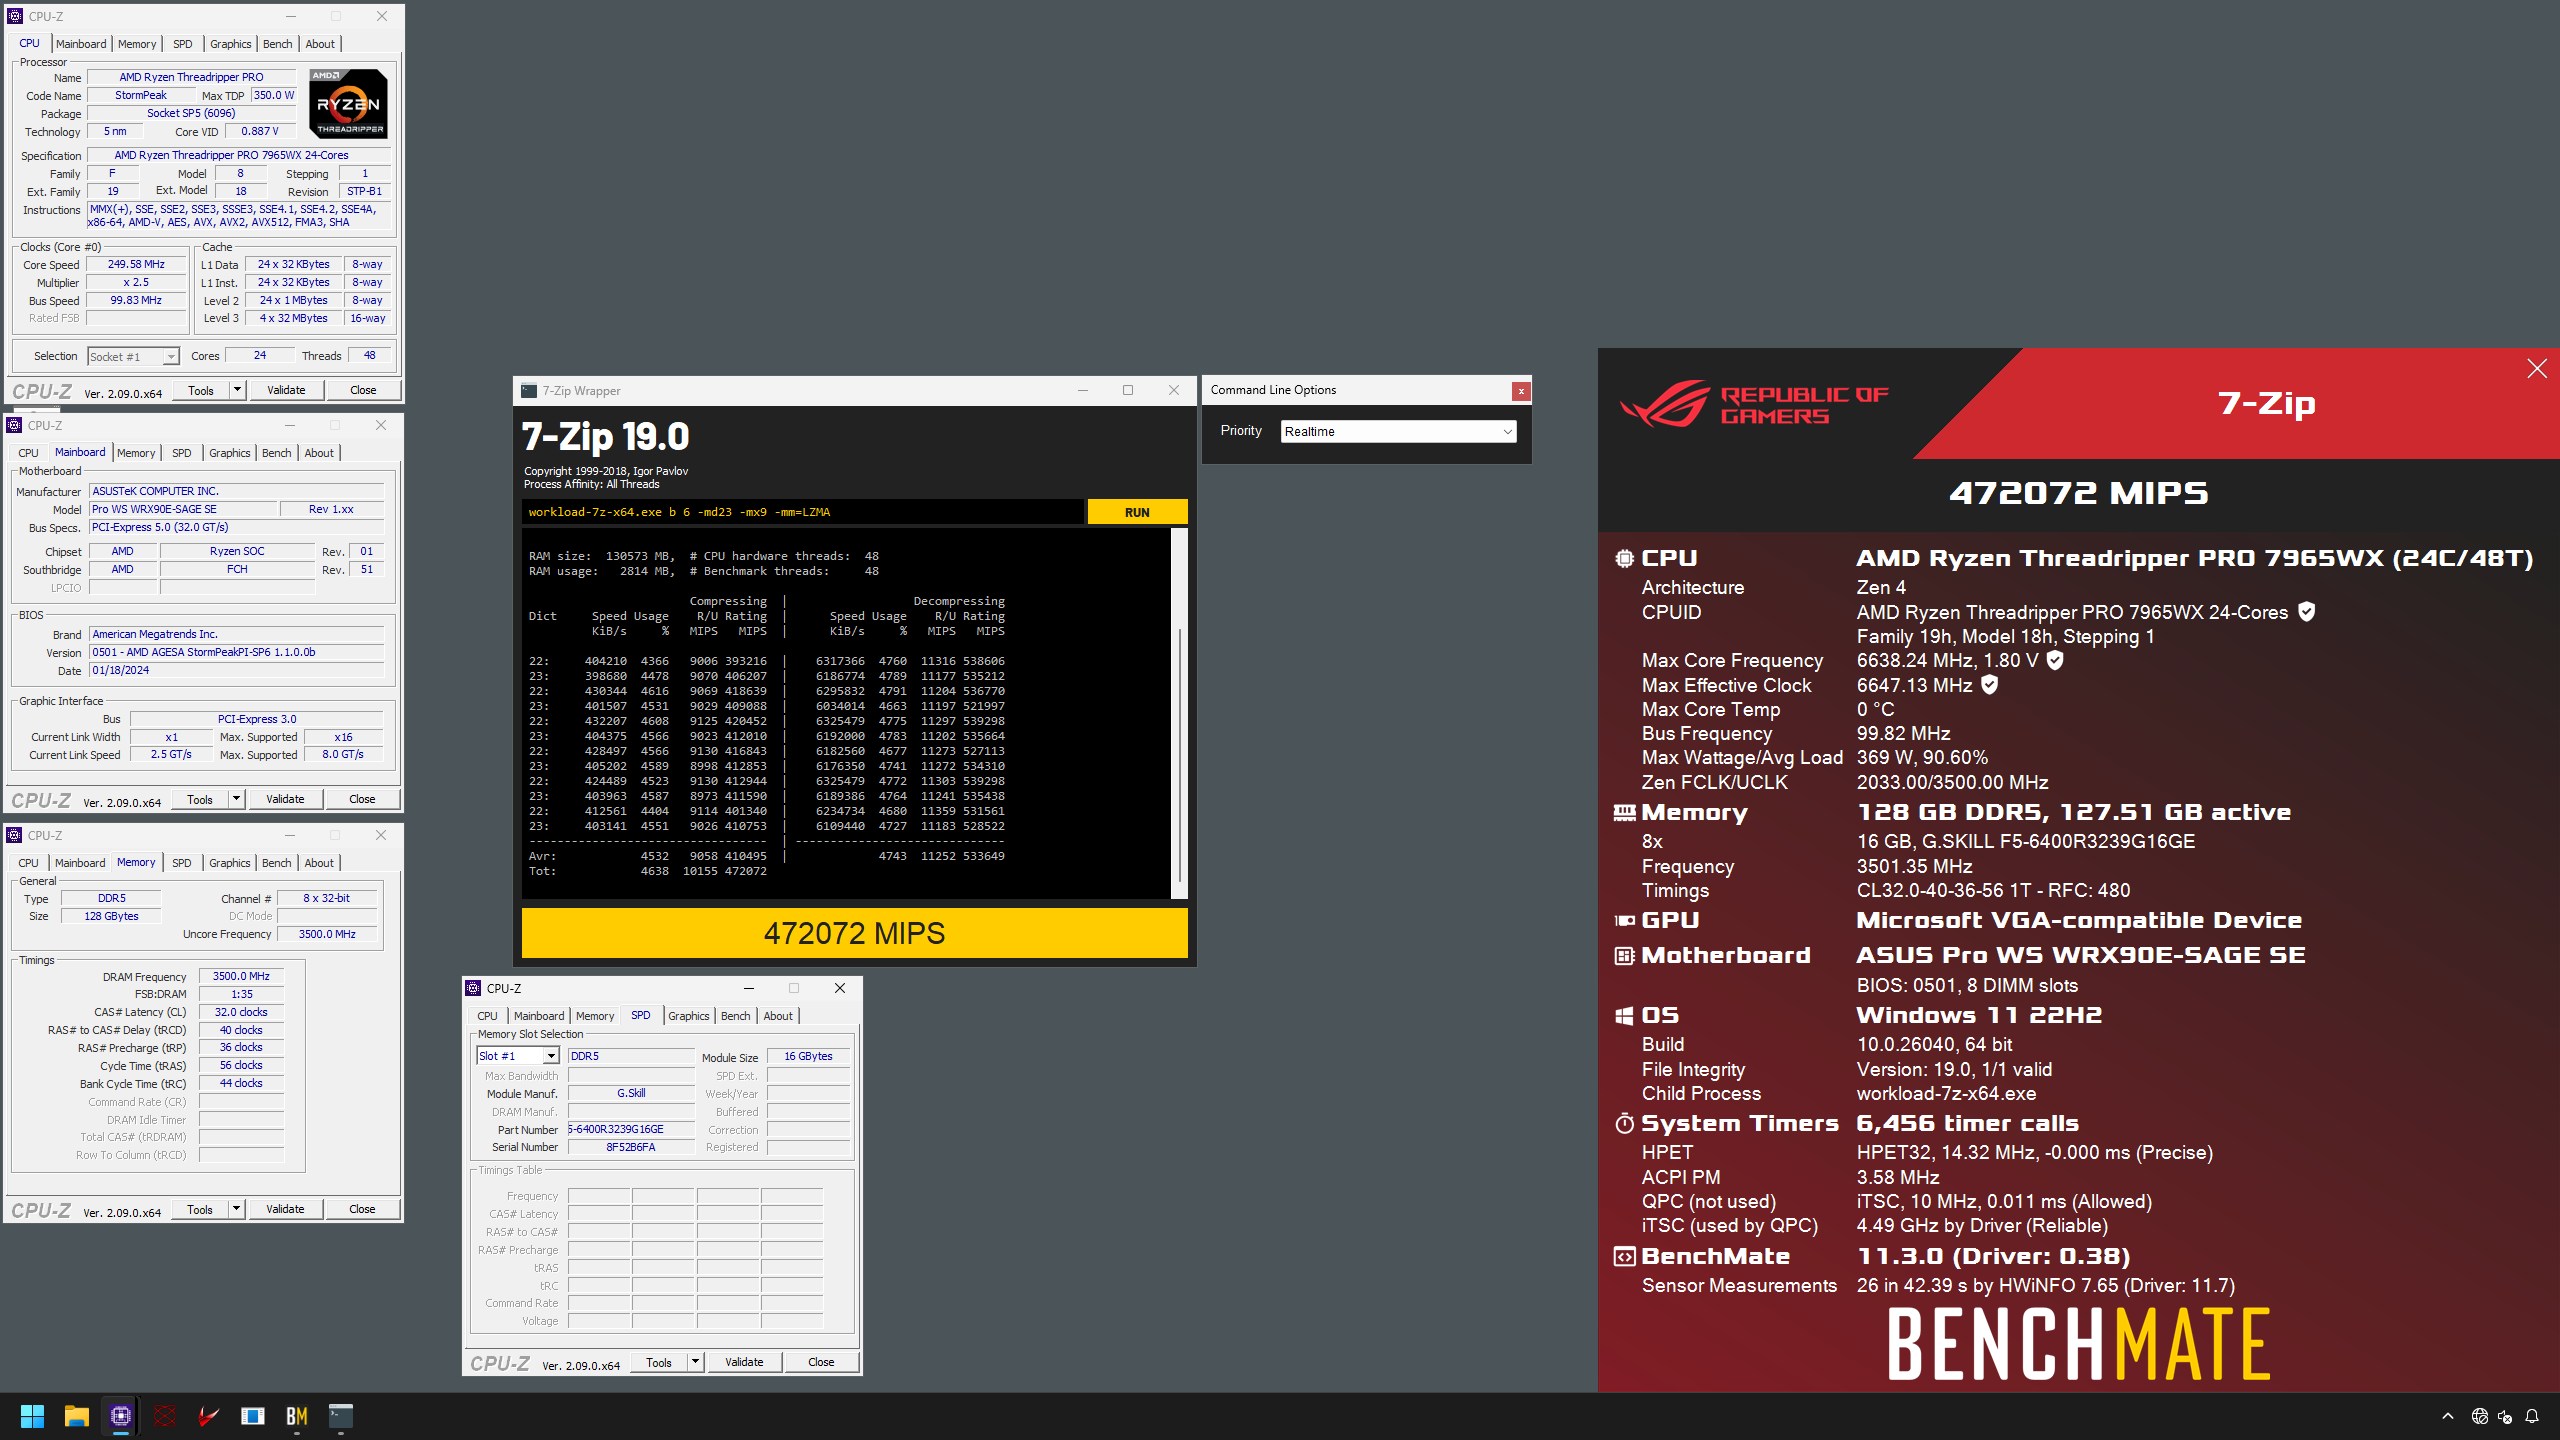Click Close button in the SPD CPU-Z window
The width and height of the screenshot is (2560, 1440).
pyautogui.click(x=821, y=1362)
